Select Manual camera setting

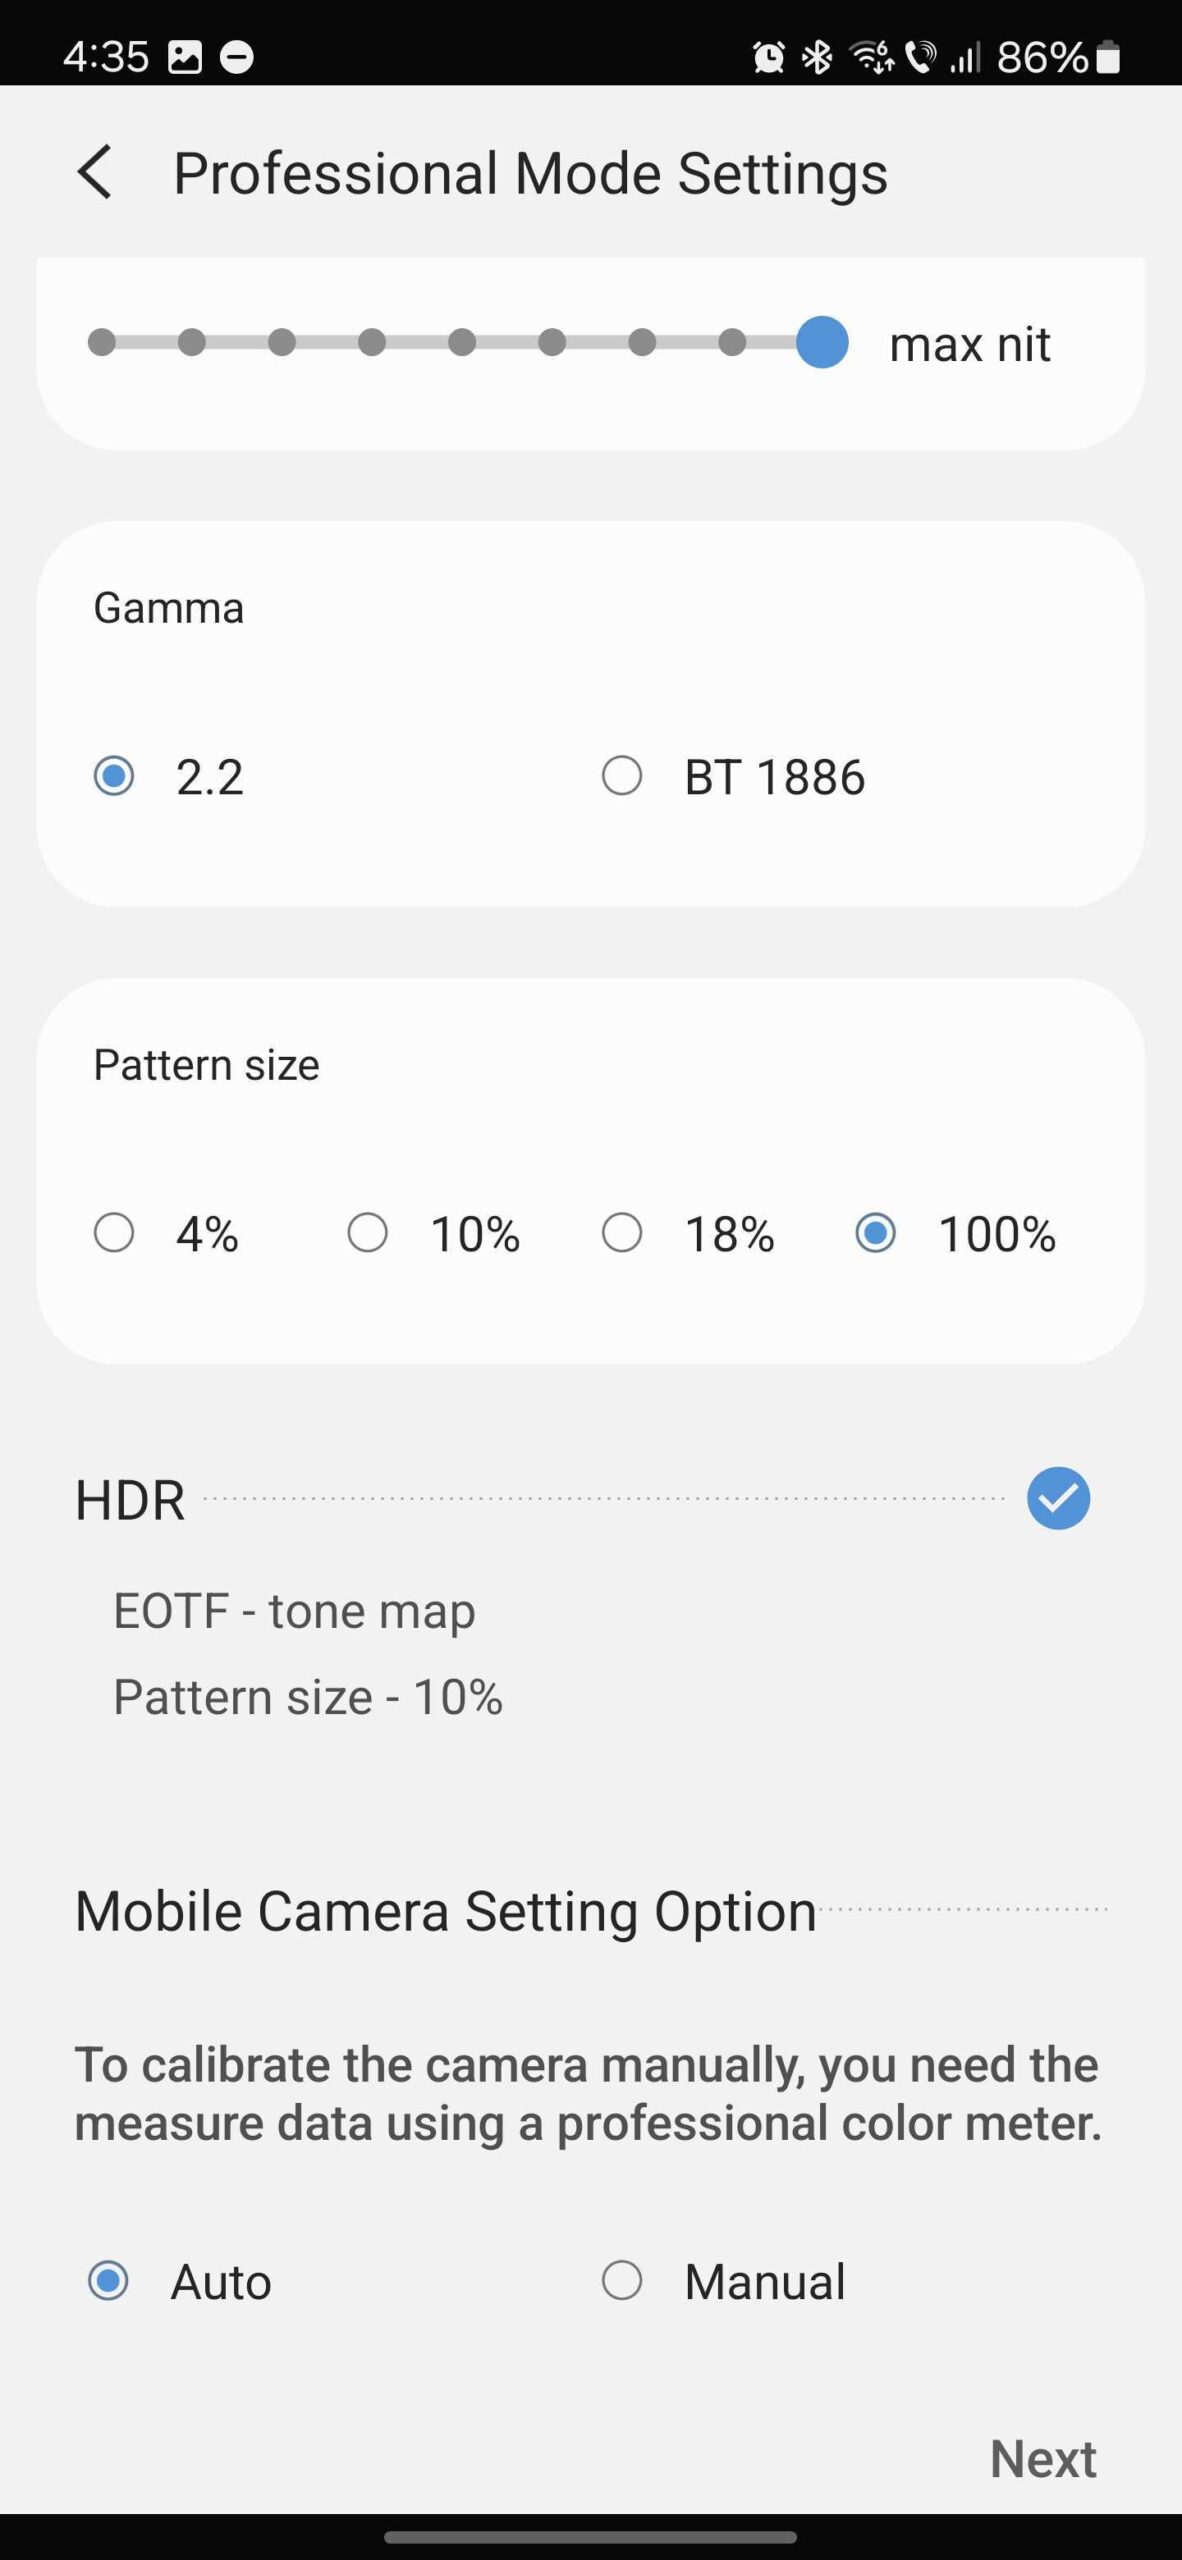622,2281
